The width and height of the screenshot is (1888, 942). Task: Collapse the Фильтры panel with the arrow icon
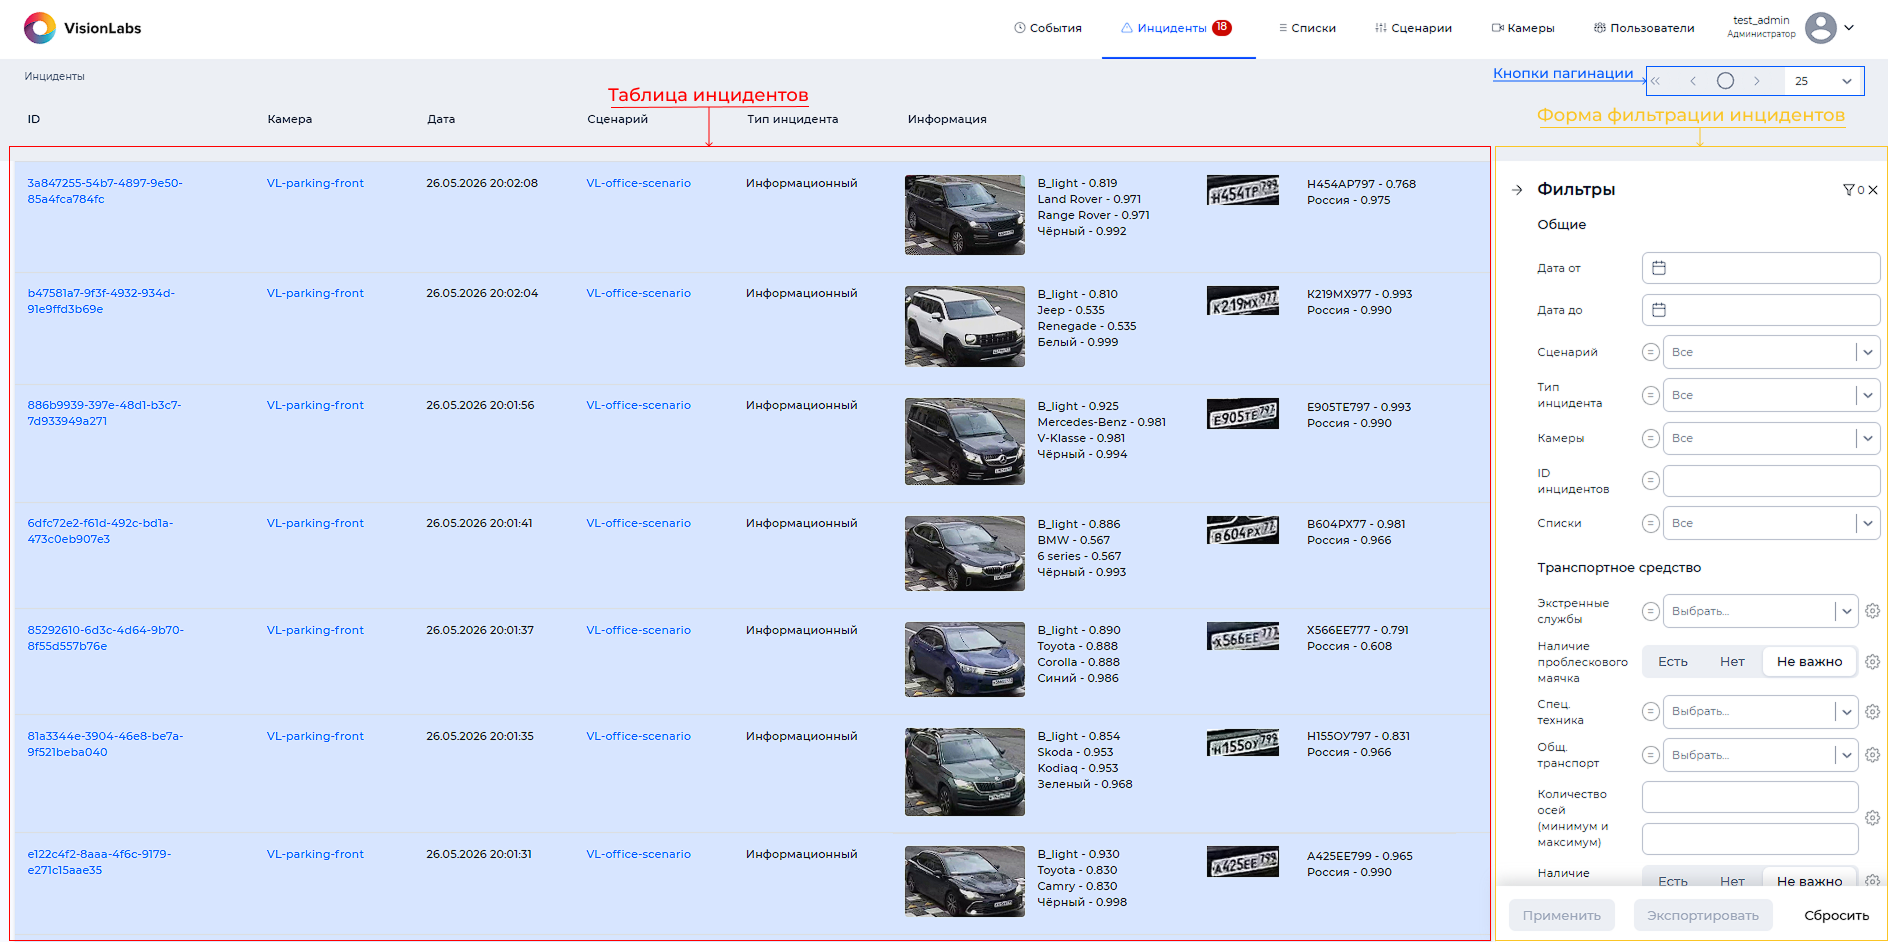tap(1517, 189)
